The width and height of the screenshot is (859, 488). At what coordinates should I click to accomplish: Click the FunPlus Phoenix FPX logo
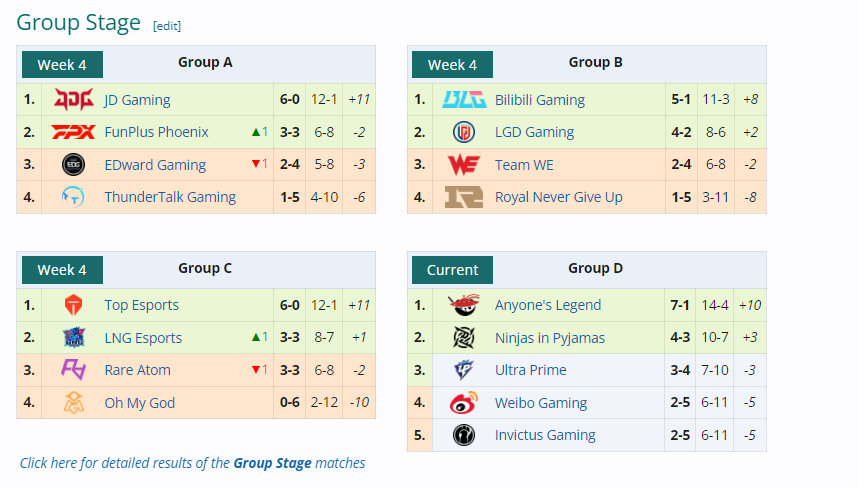coord(73,132)
